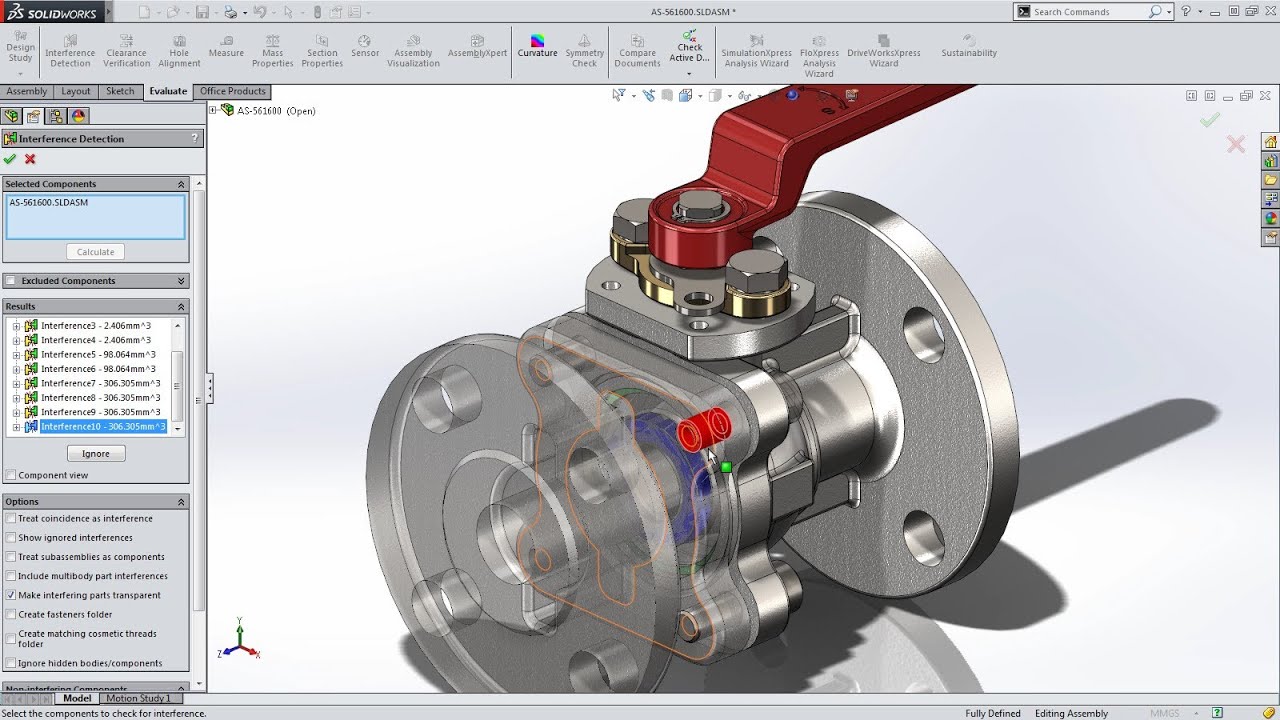Open the Check Active Document dropdown arrow
Image resolution: width=1280 pixels, height=720 pixels.
(x=689, y=72)
